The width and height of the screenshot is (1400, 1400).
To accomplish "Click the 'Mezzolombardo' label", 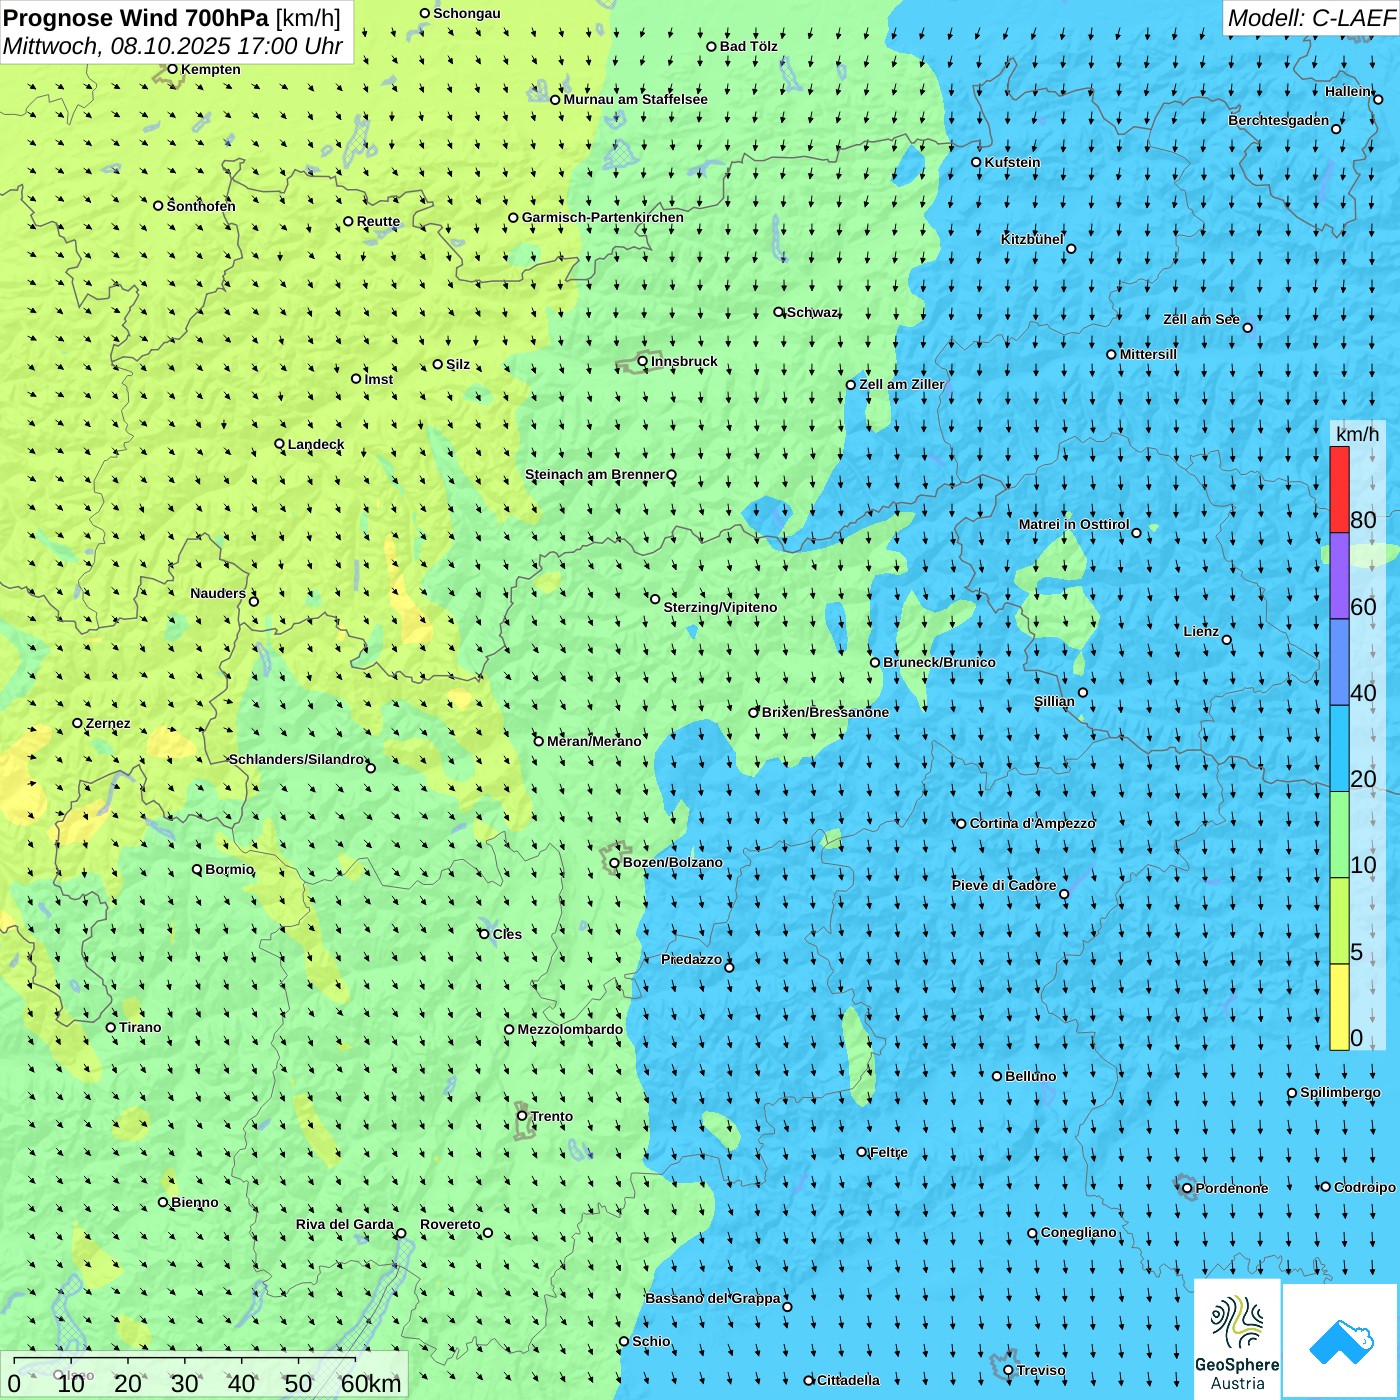I will tap(570, 1029).
